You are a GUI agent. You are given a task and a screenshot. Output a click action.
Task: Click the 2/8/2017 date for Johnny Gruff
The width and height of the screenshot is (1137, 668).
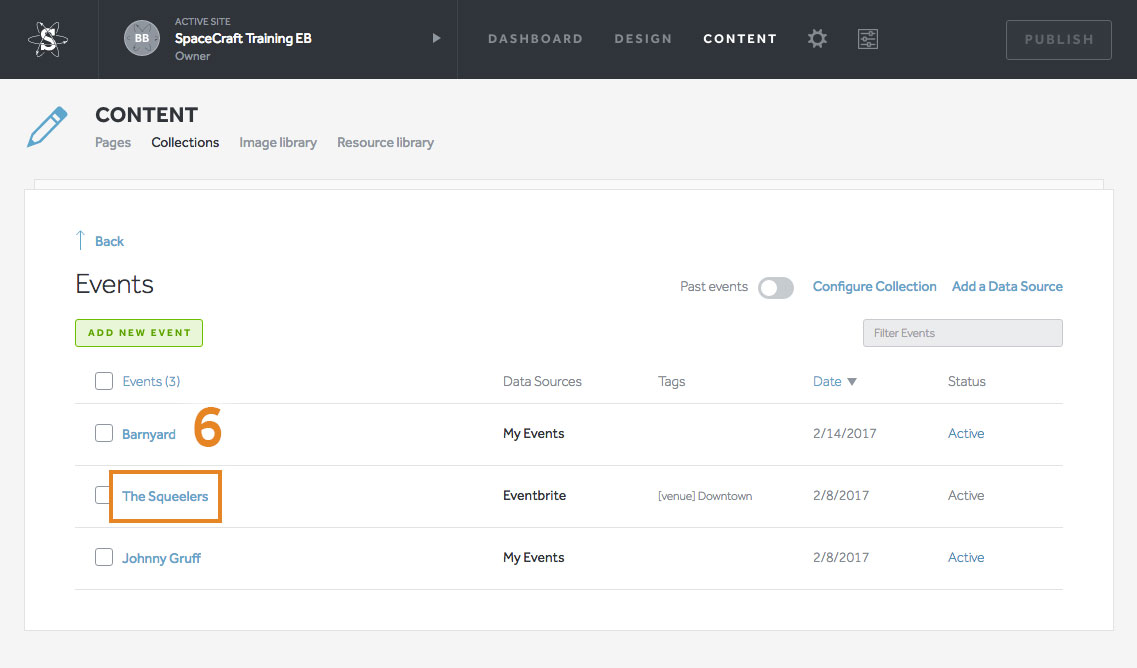(x=840, y=558)
